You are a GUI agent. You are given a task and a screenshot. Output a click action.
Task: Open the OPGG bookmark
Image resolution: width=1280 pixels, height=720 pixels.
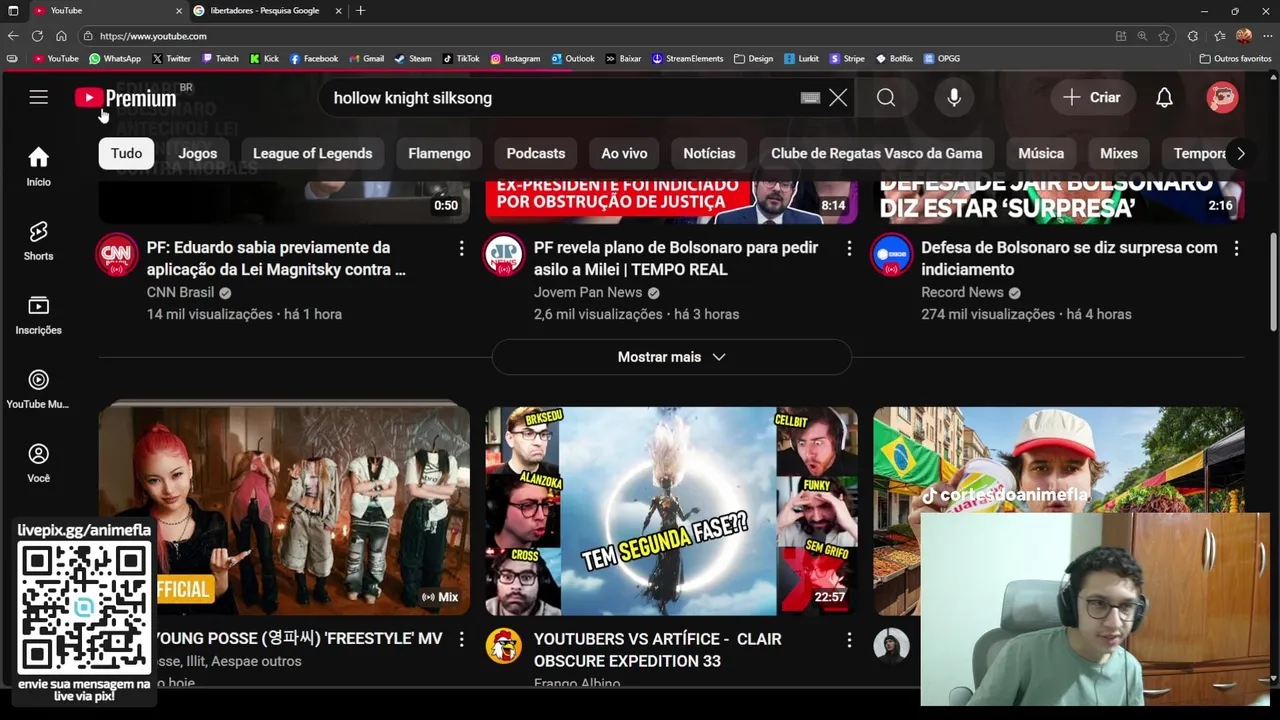(942, 59)
